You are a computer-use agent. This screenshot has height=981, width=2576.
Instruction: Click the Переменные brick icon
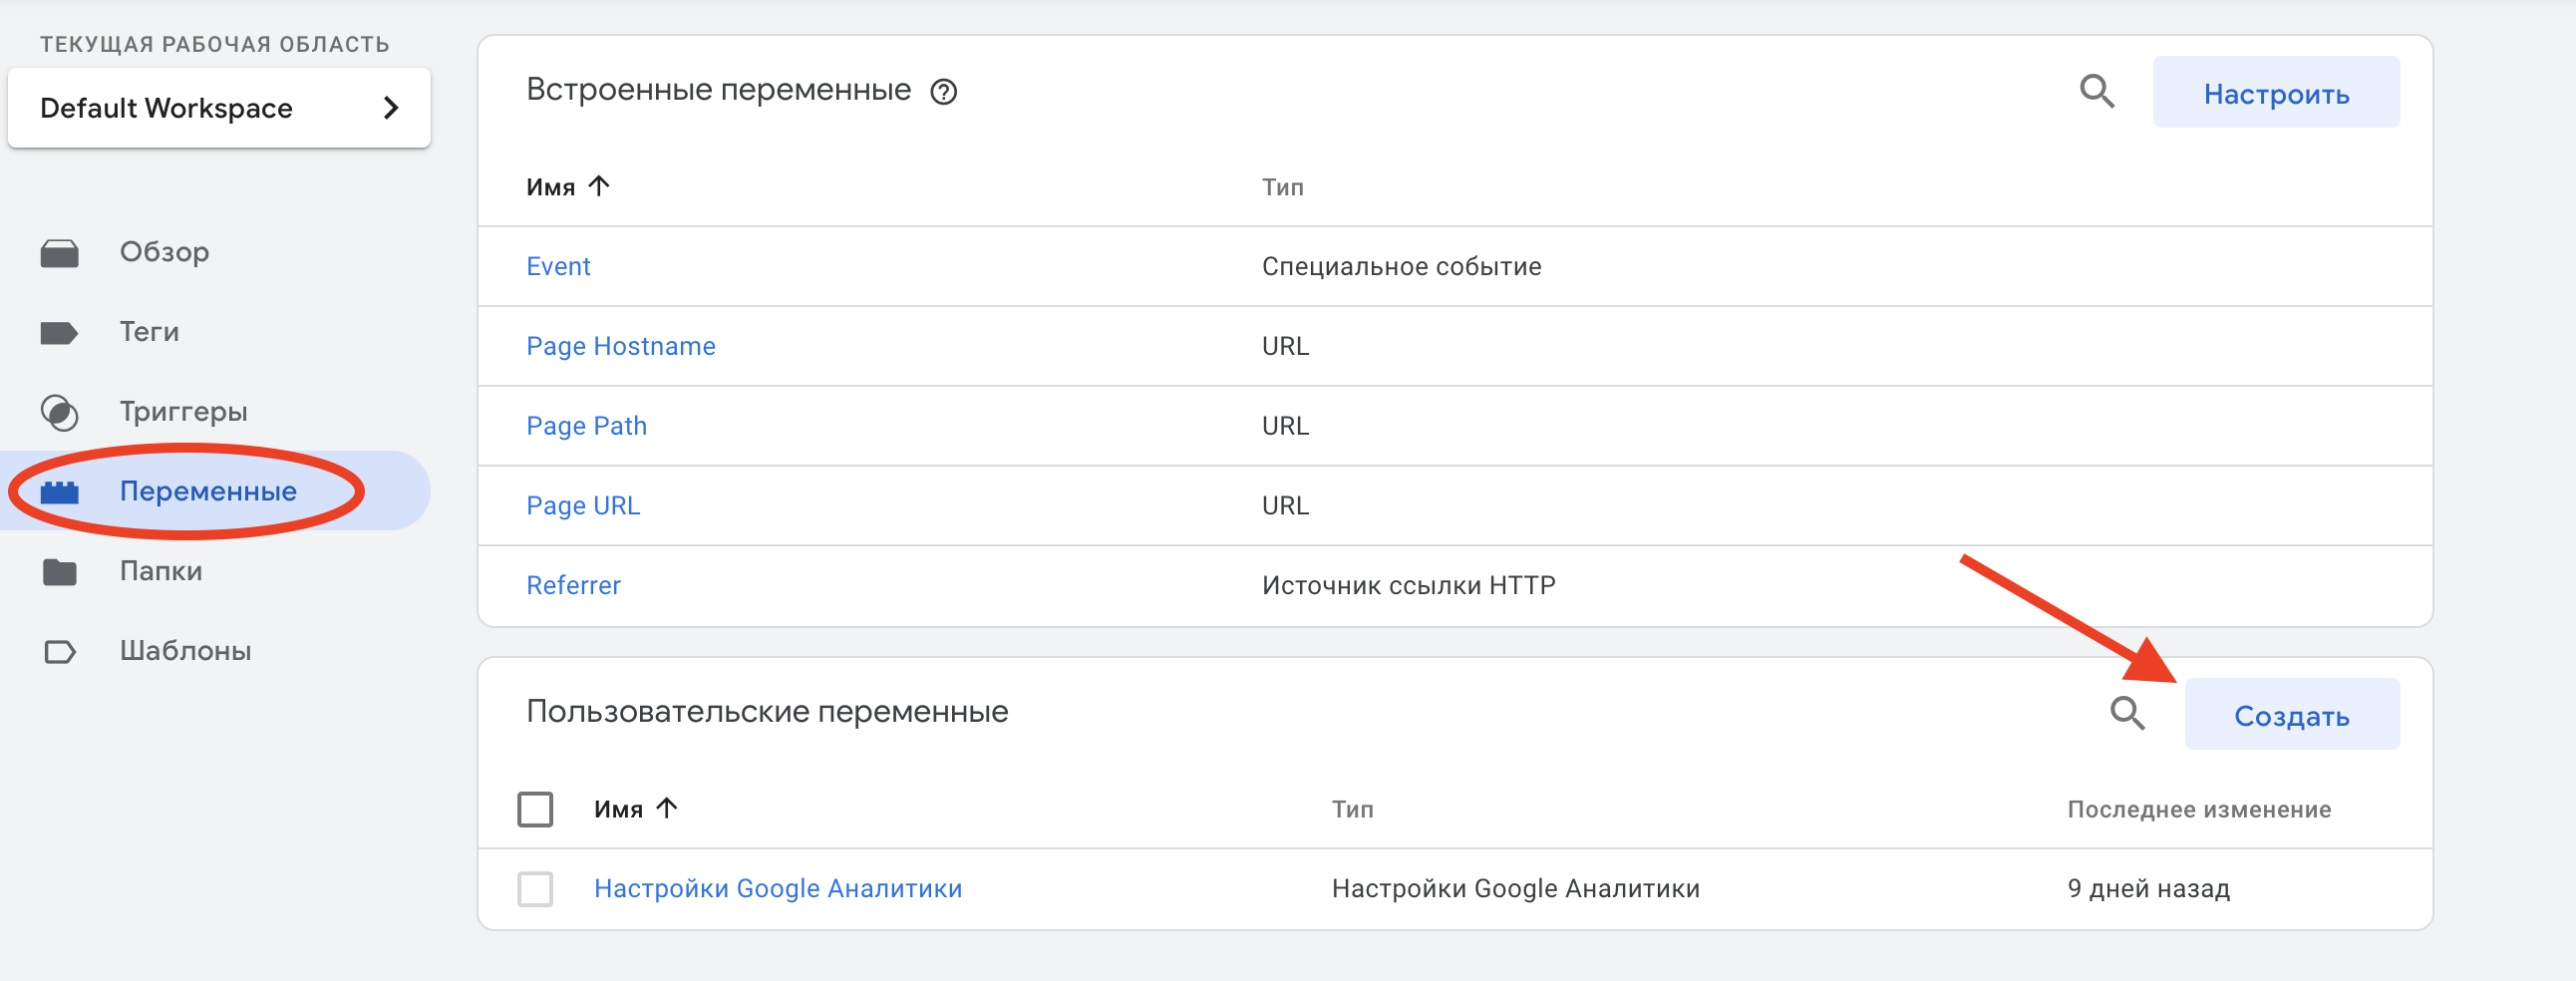tap(59, 492)
